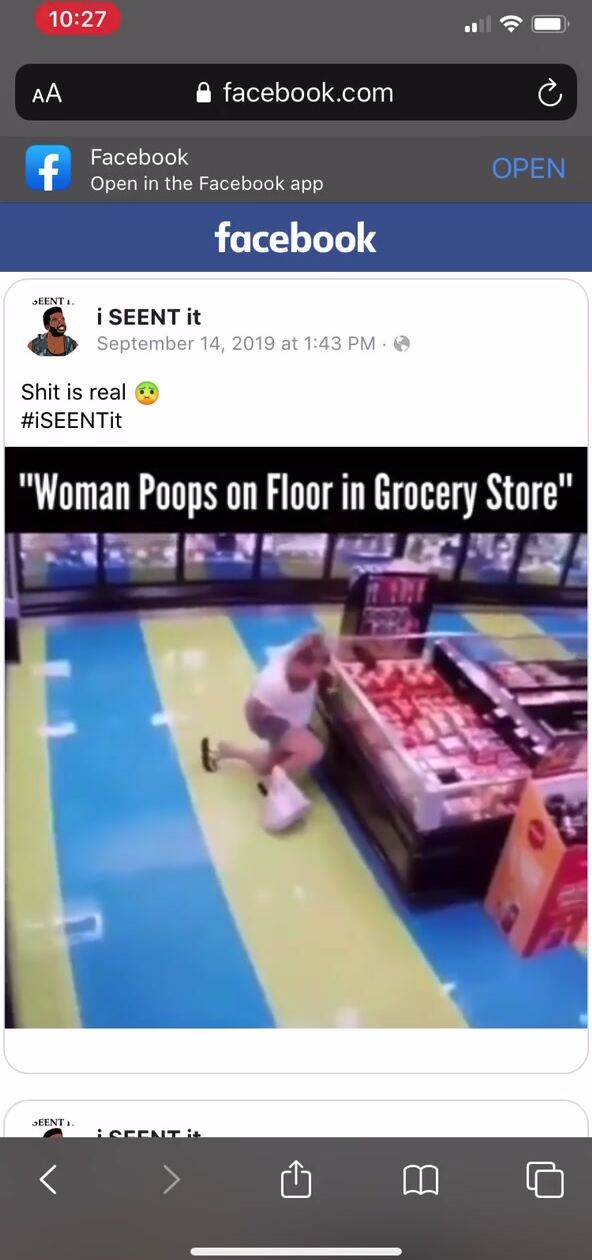Tap the facebook.com address bar
This screenshot has height=1260, width=592.
pyautogui.click(x=296, y=93)
